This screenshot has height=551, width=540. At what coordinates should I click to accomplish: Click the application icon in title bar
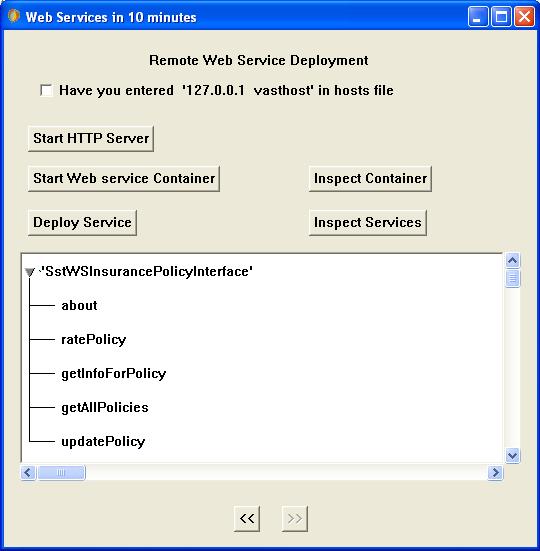coord(14,16)
